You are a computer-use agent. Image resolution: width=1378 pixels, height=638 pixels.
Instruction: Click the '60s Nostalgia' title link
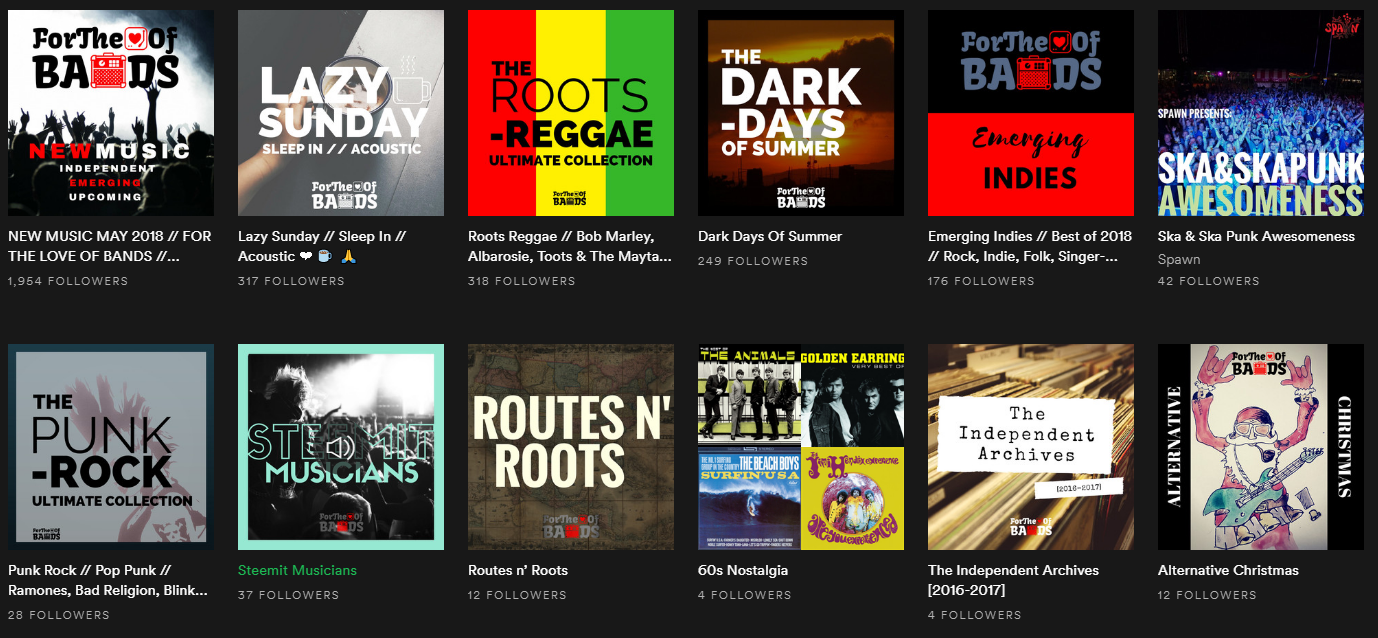(x=743, y=571)
